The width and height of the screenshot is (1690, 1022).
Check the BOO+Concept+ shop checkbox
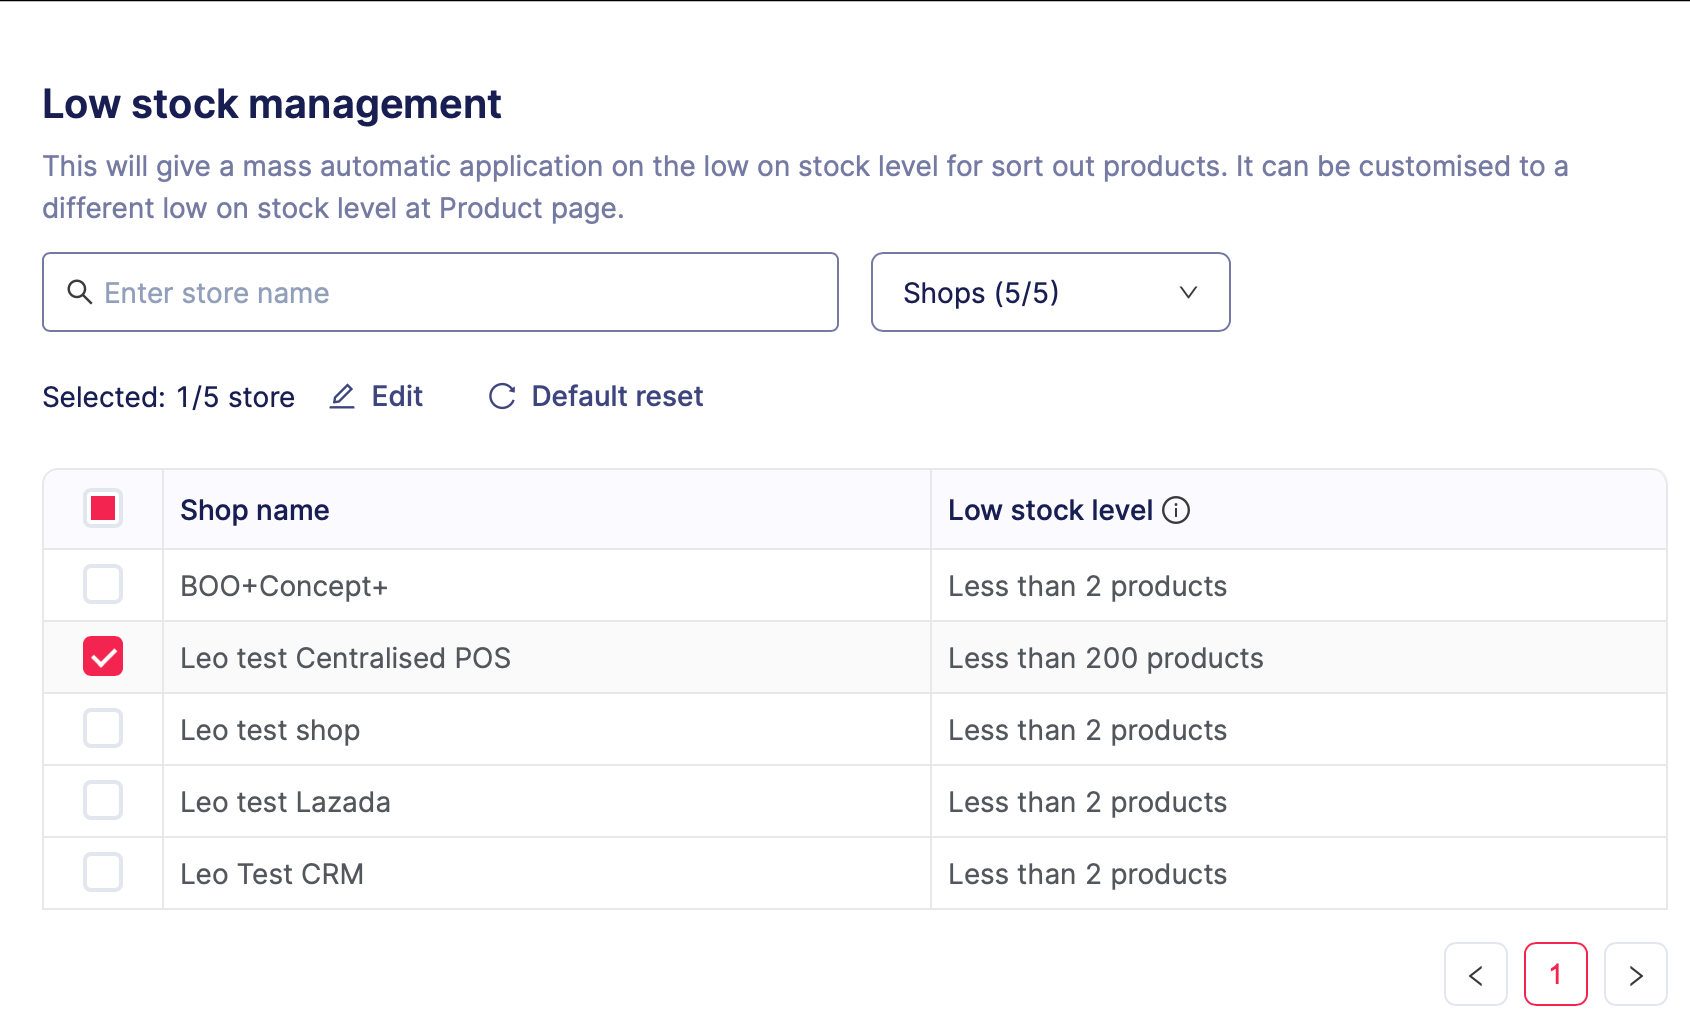pyautogui.click(x=103, y=585)
